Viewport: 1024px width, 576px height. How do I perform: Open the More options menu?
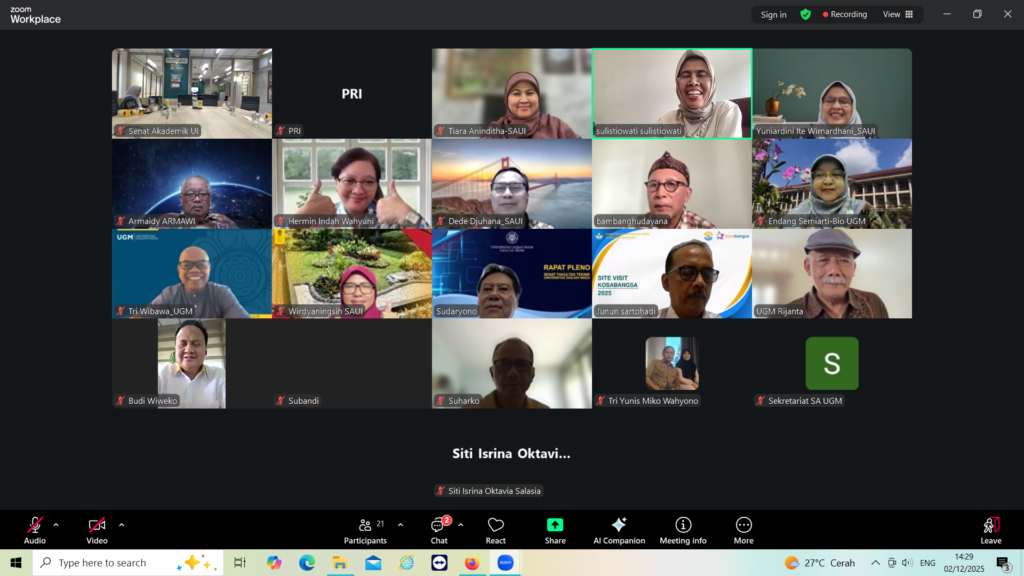click(743, 530)
